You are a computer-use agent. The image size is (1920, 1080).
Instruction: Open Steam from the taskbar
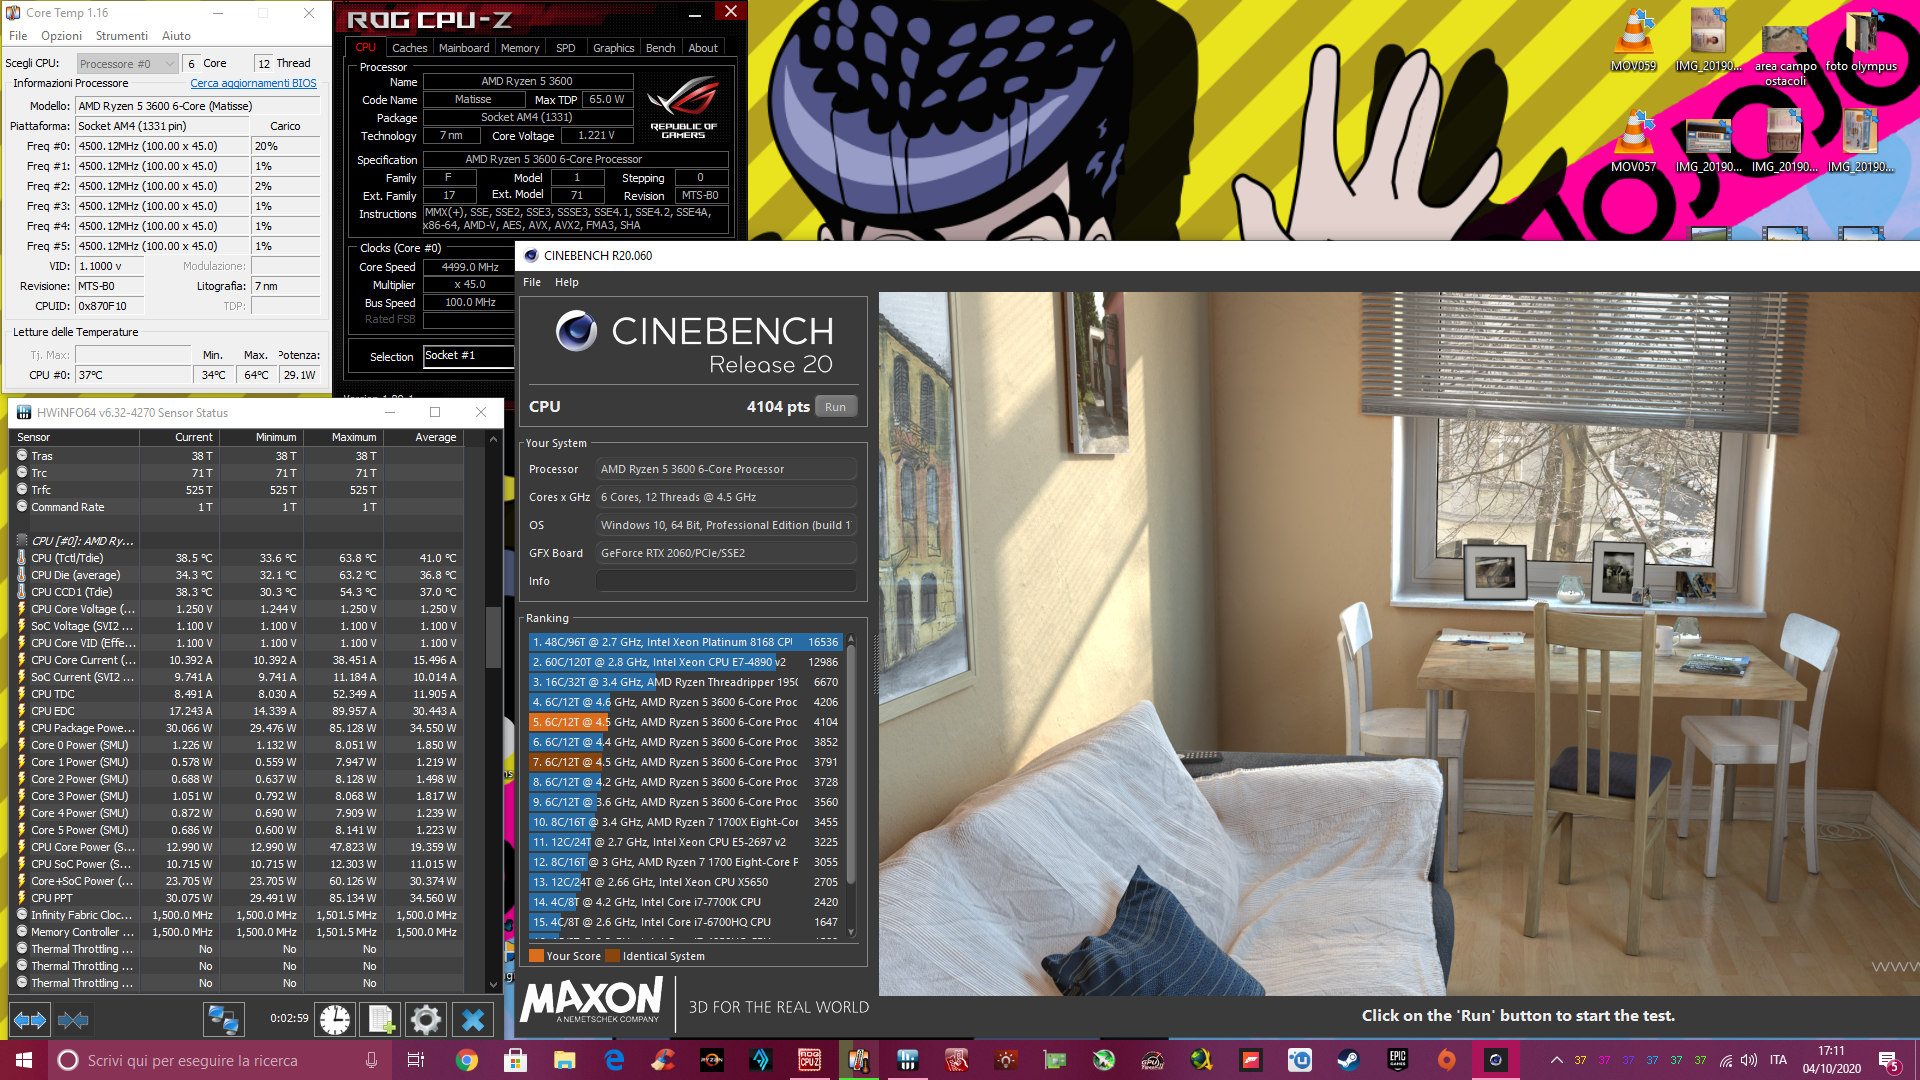(x=1348, y=1060)
